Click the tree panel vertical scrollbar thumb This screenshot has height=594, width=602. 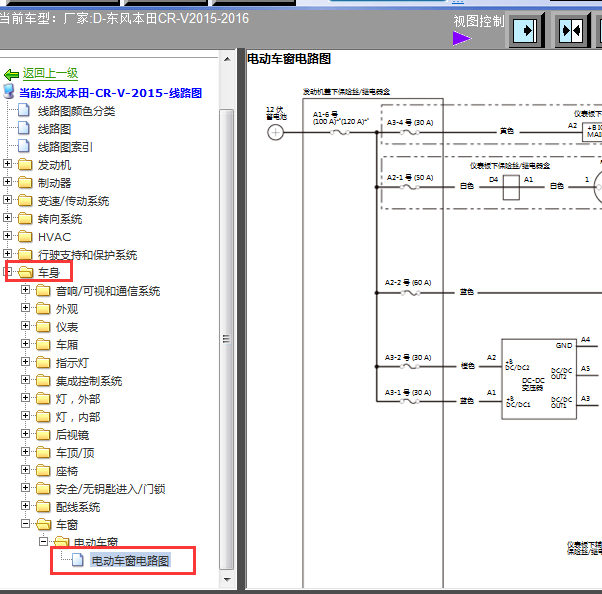pyautogui.click(x=227, y=339)
